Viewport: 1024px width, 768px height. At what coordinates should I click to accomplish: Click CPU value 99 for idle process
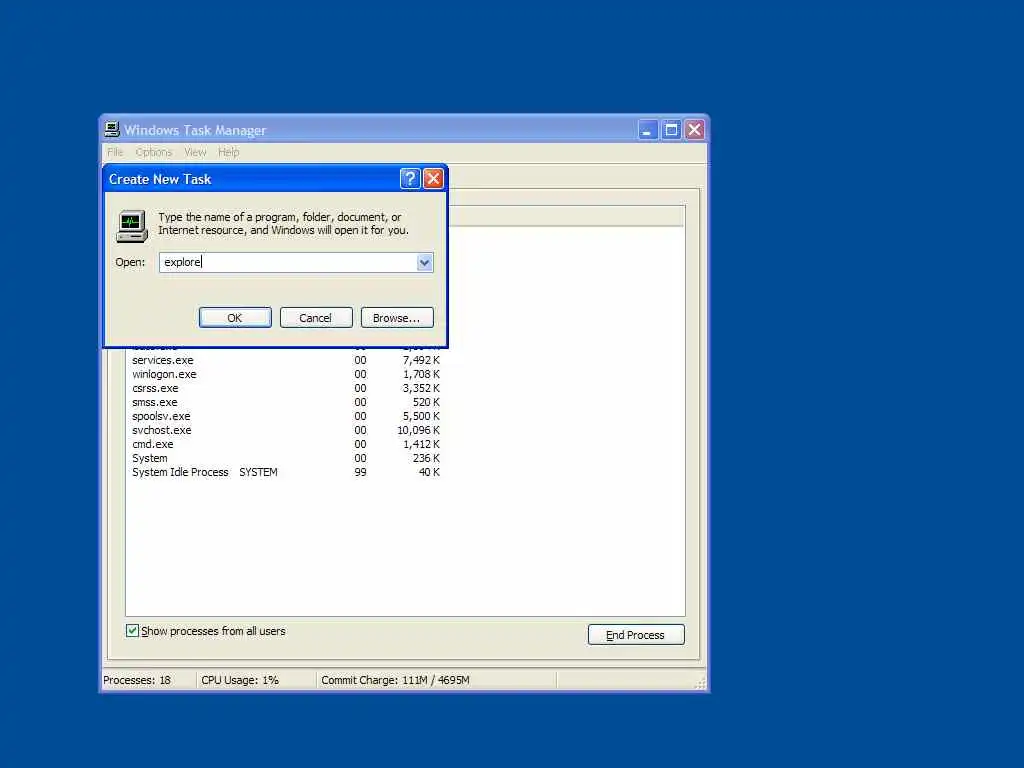pos(360,472)
